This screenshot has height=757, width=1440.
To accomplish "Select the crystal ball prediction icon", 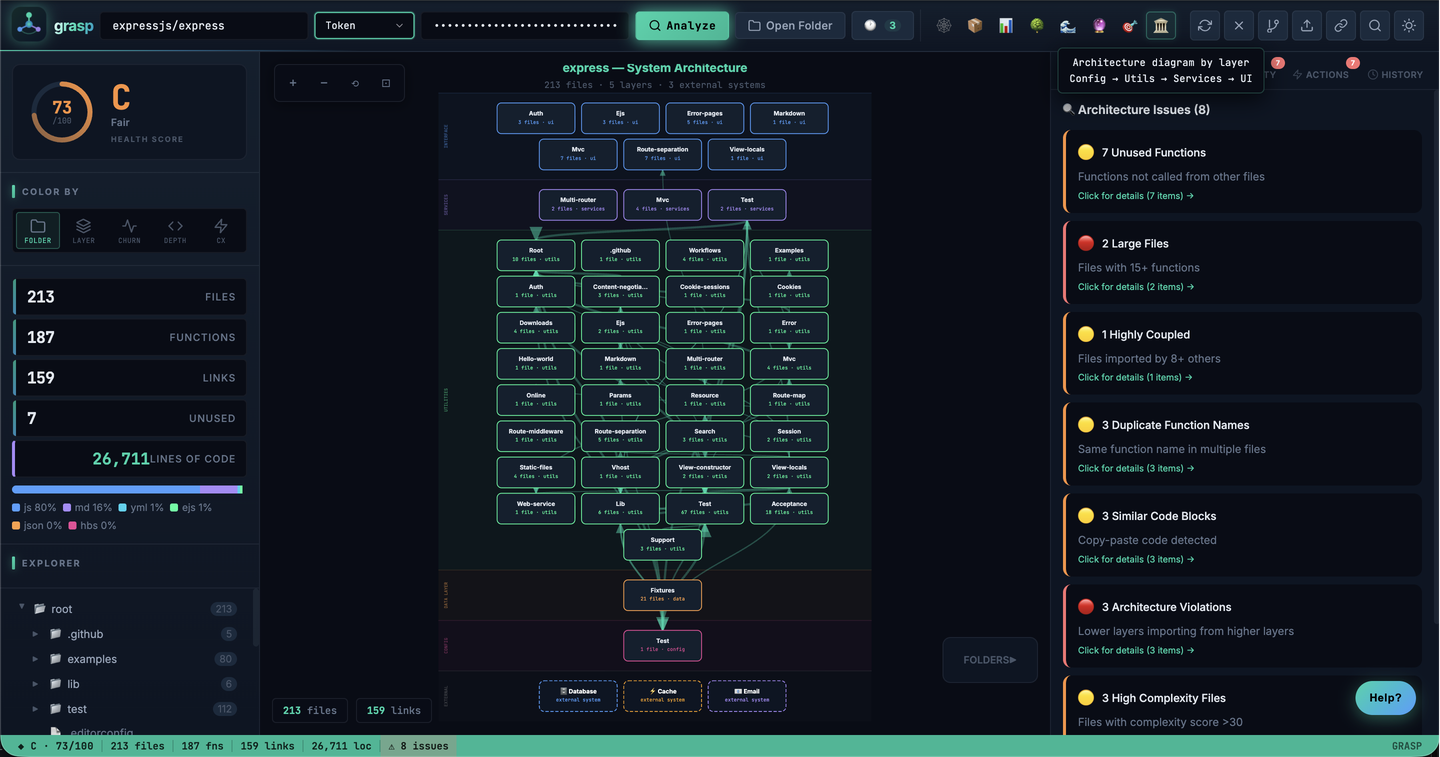I will point(1096,25).
